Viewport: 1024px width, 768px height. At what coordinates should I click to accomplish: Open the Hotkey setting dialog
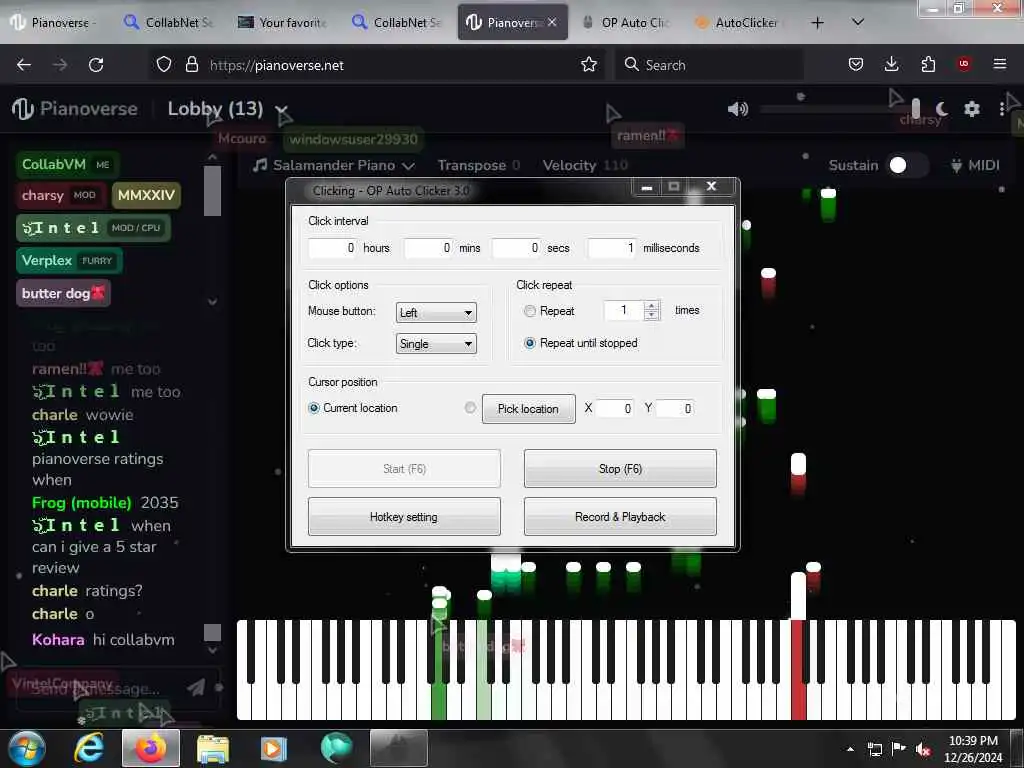coord(404,517)
